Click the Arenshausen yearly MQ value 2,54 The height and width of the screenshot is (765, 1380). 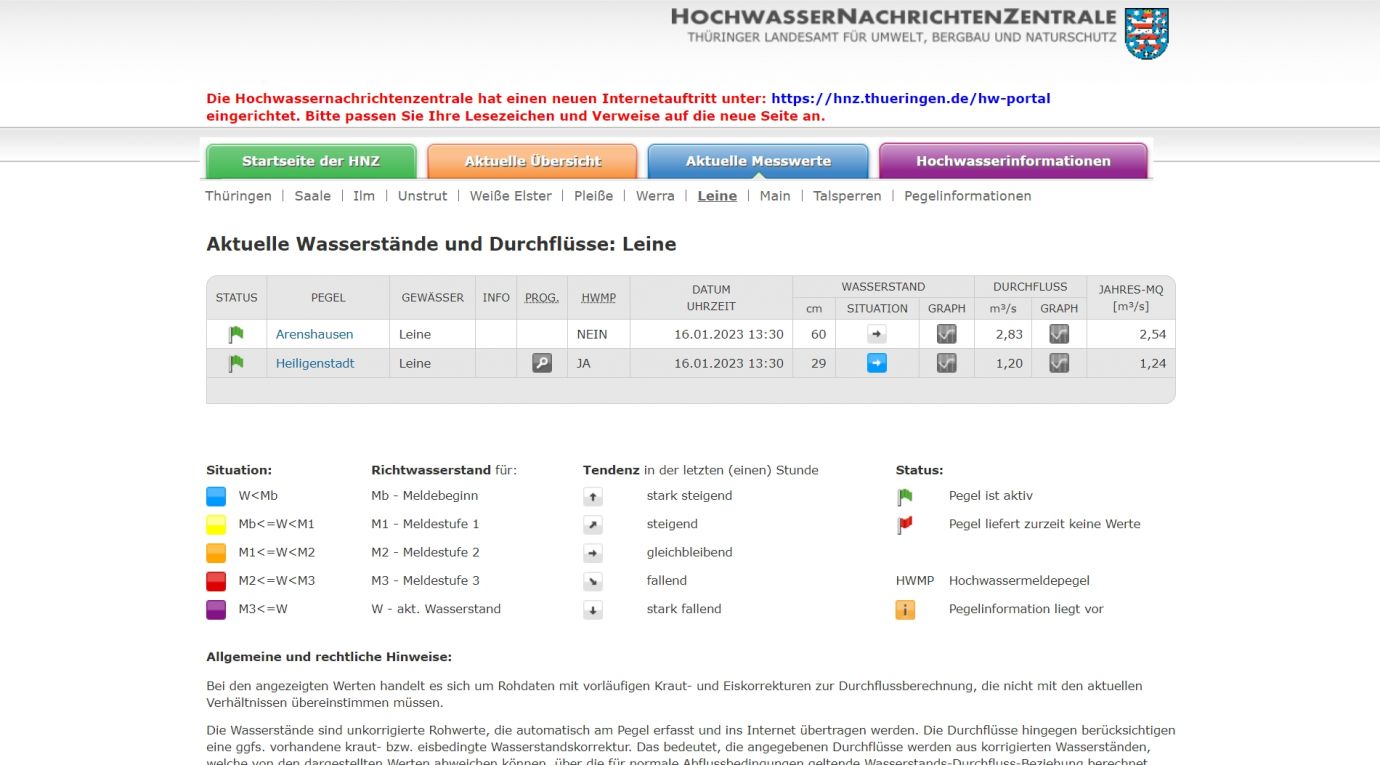pos(1152,334)
